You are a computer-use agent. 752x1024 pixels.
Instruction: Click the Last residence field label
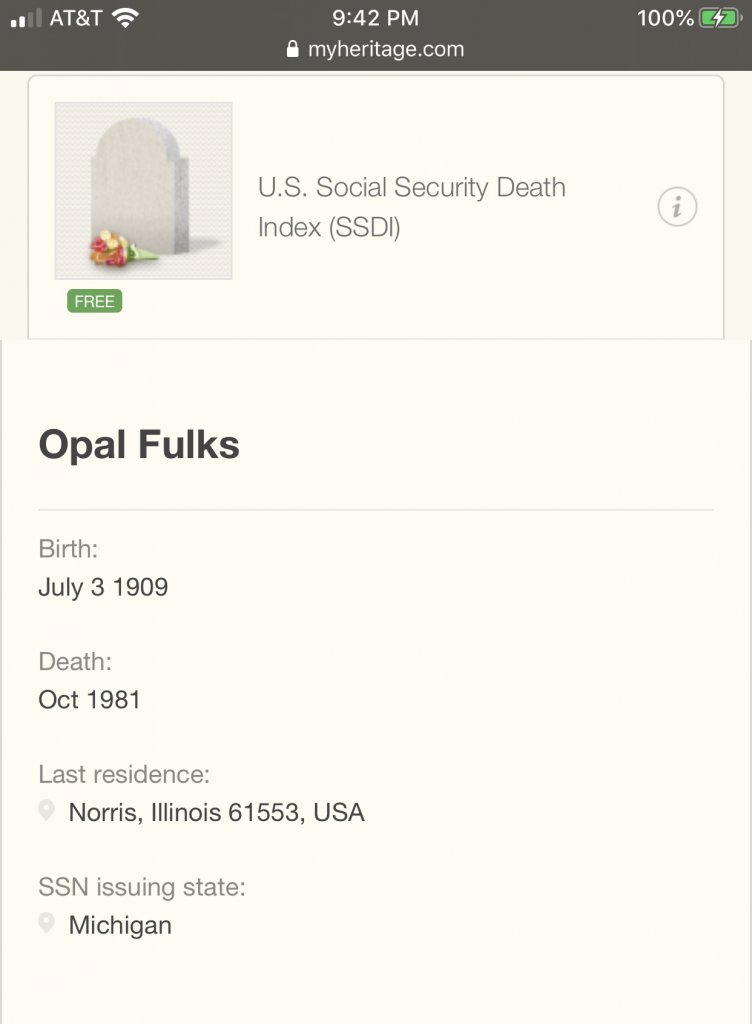pos(124,774)
